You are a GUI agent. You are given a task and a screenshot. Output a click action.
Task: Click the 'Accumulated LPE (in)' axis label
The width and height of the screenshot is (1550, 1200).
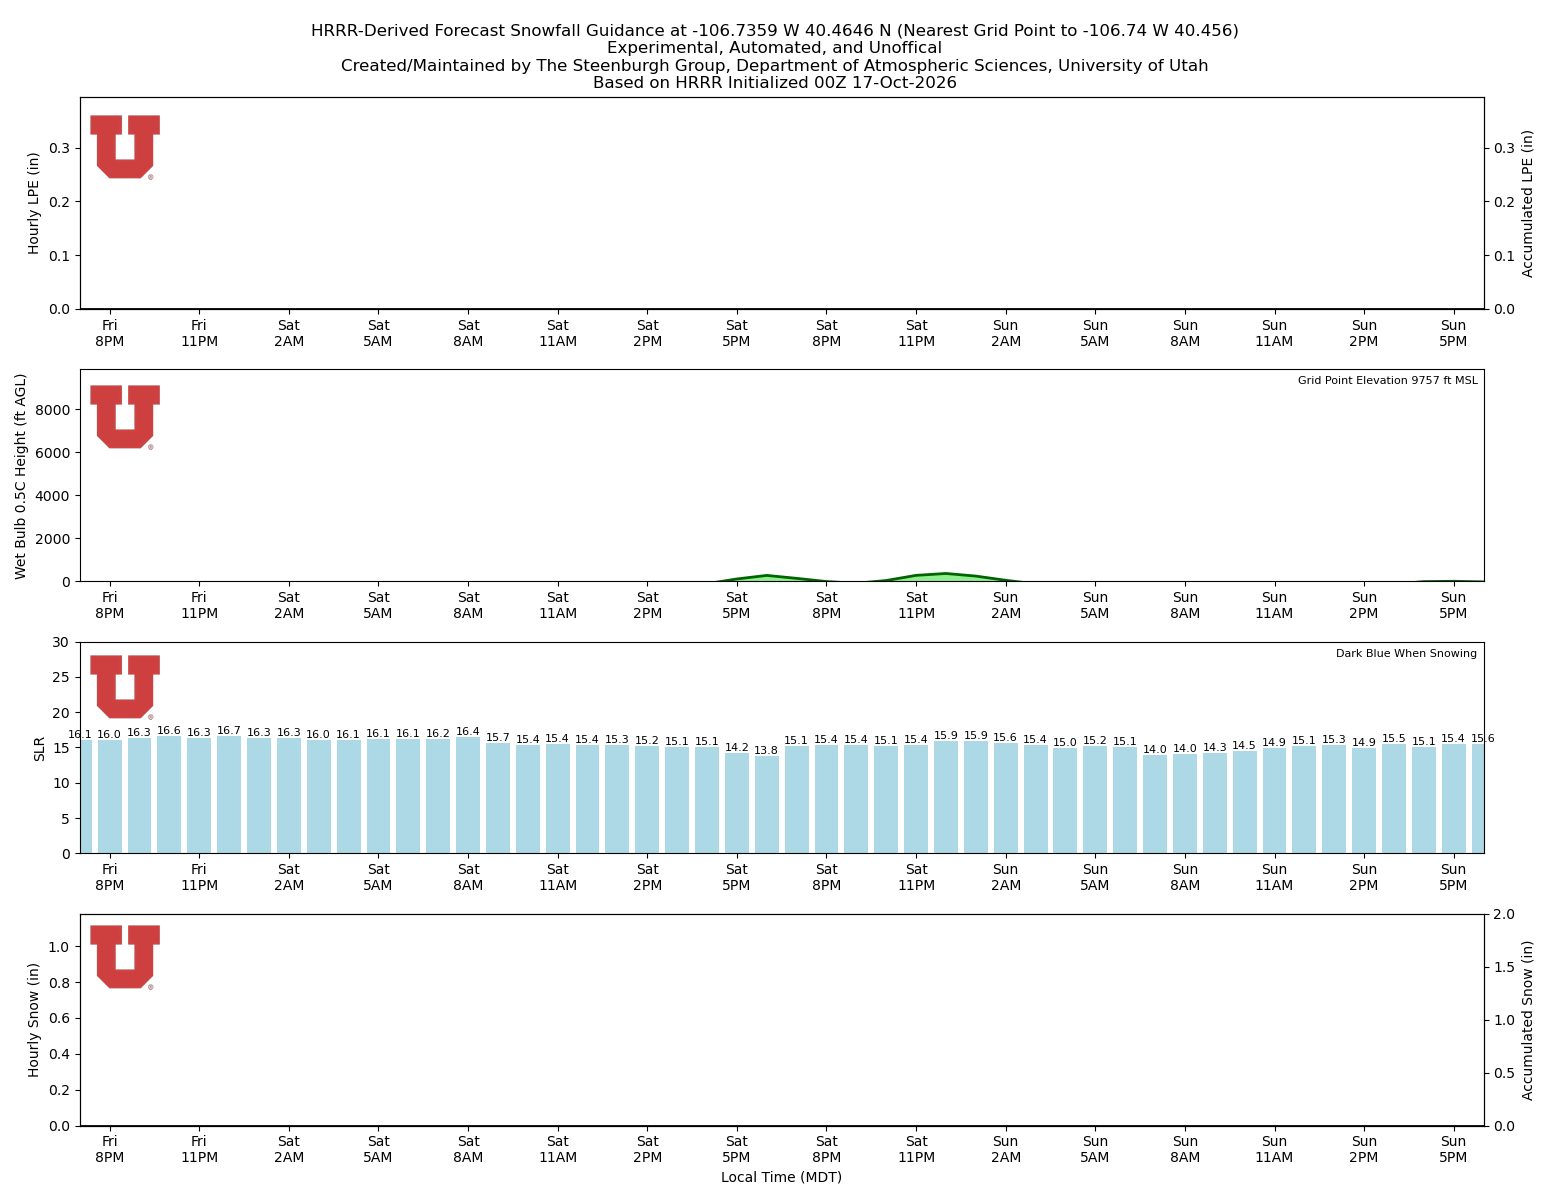tap(1528, 203)
